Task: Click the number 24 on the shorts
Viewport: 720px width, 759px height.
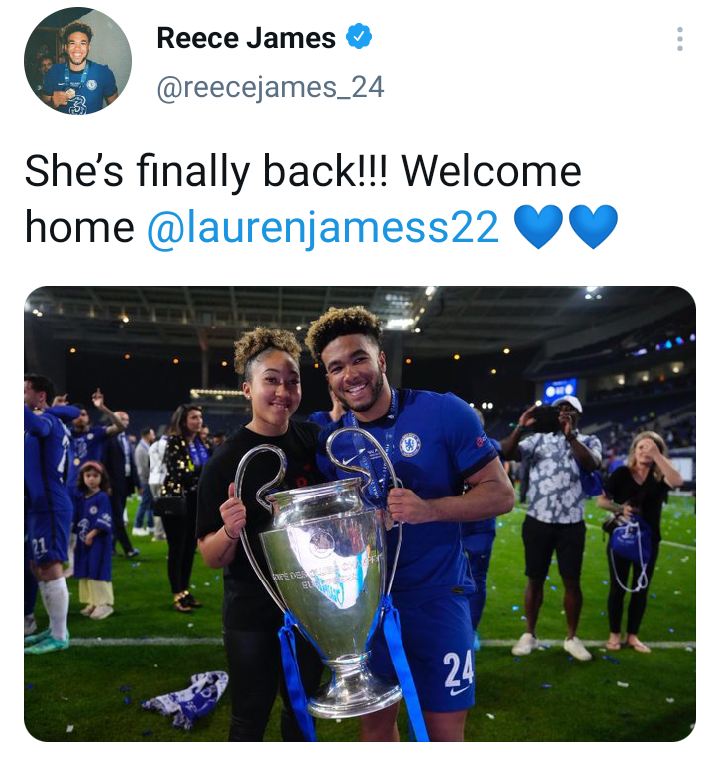Action: point(458,670)
